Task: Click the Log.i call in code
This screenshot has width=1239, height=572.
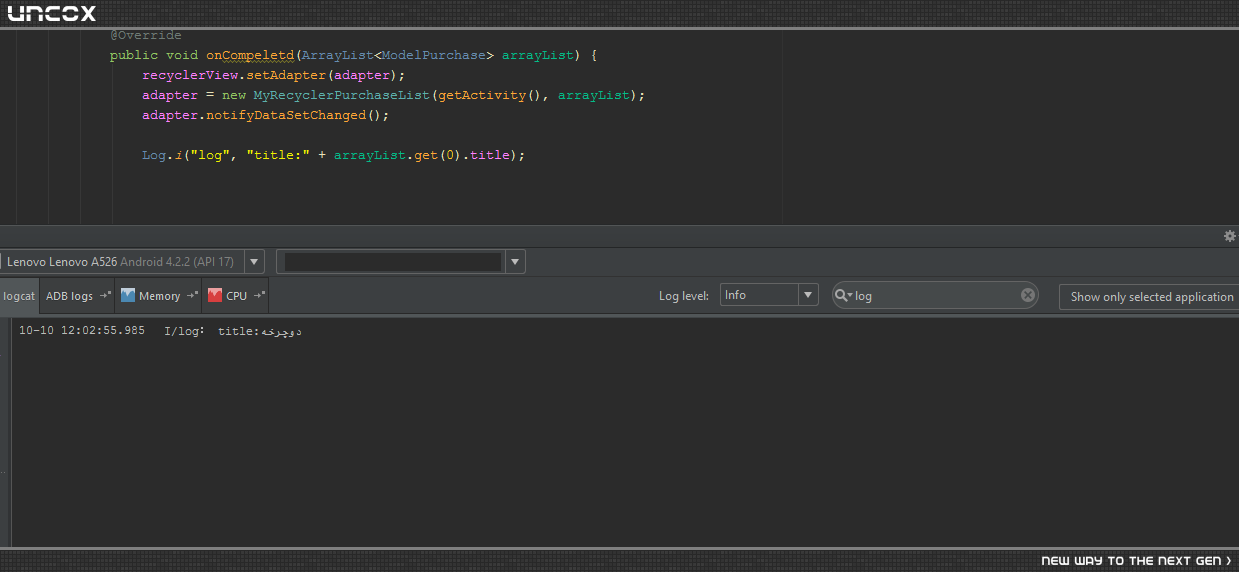Action: tap(161, 155)
